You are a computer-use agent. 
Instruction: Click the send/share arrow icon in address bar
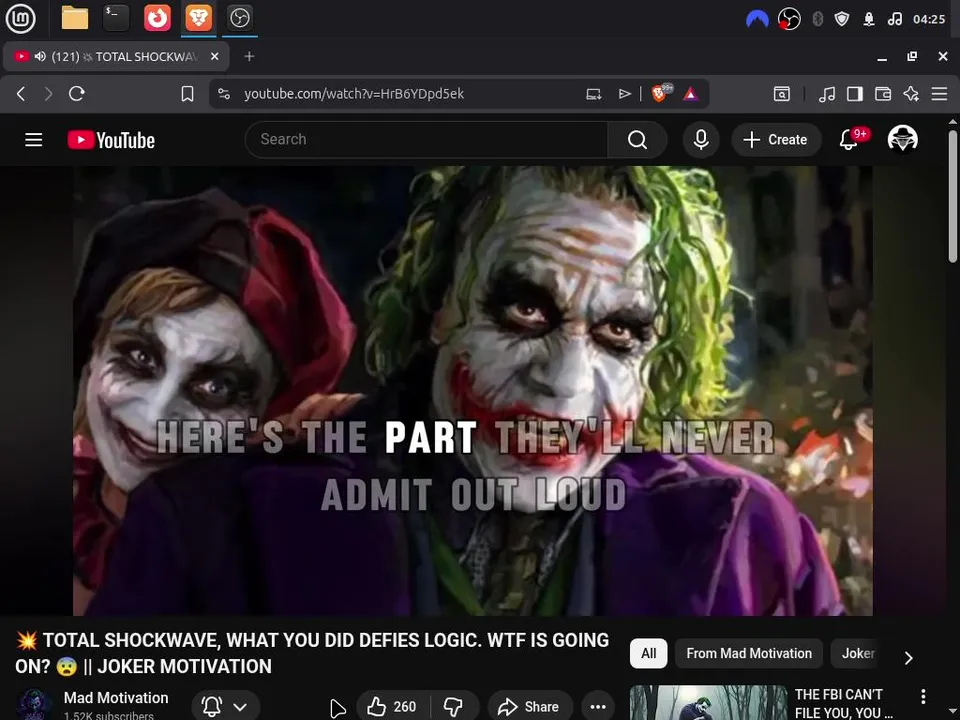[x=624, y=94]
